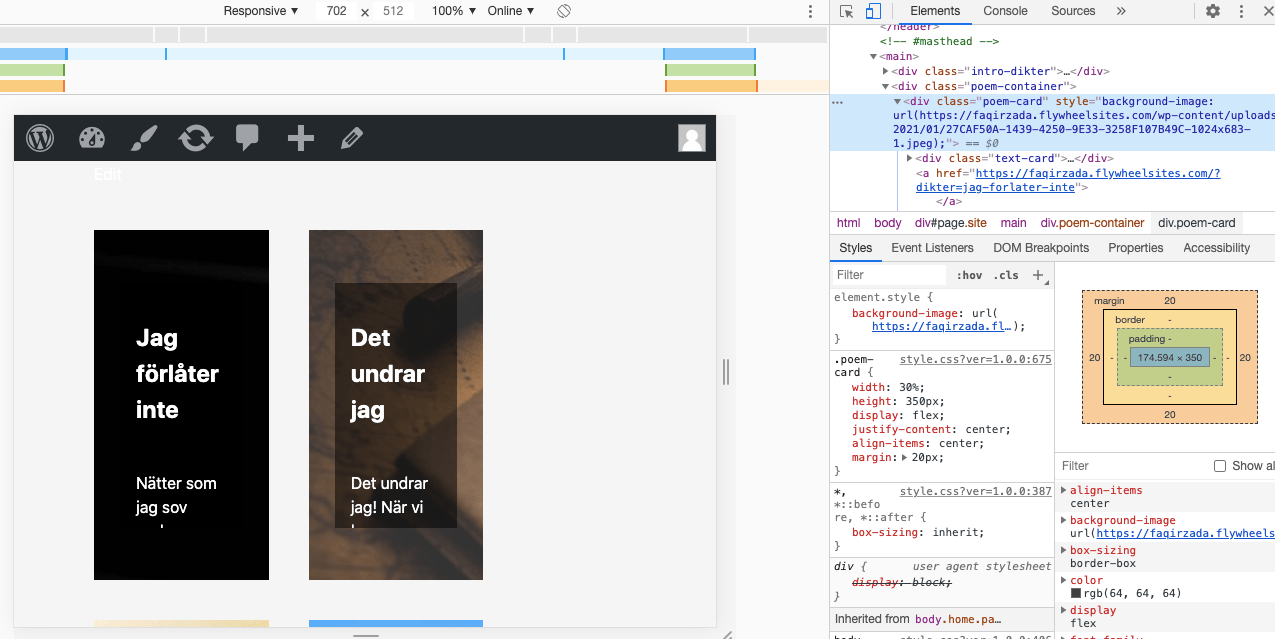The height and width of the screenshot is (639, 1275).
Task: Click the rotate device icon
Action: [x=564, y=11]
